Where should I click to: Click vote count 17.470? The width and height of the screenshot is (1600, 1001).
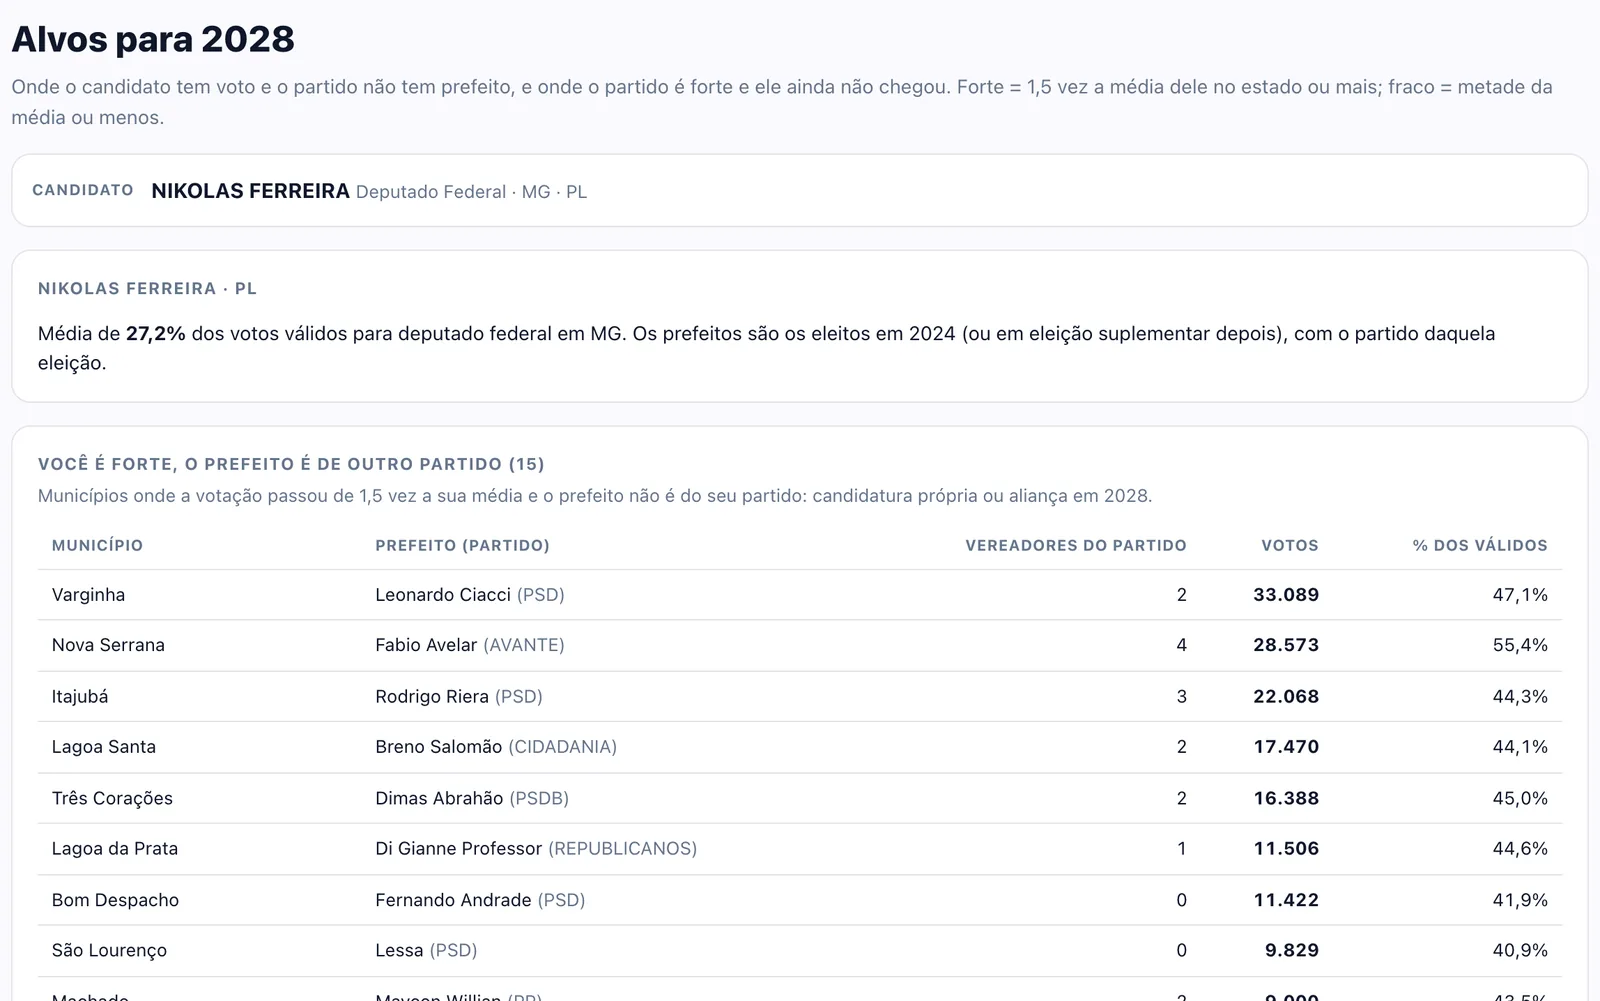(1286, 747)
